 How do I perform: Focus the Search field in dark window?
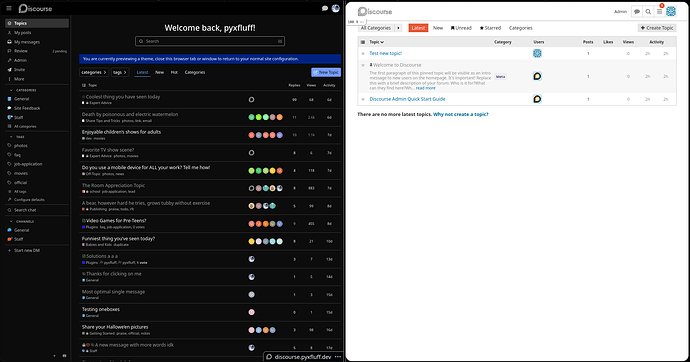(x=210, y=41)
